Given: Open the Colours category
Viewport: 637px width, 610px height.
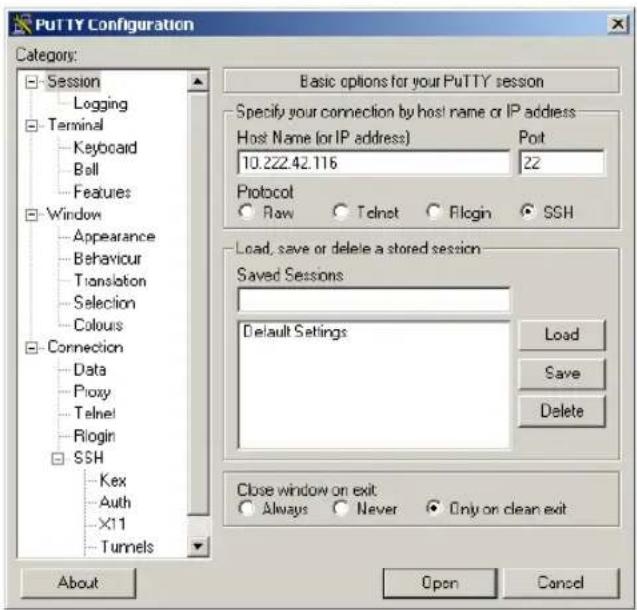Looking at the screenshot, I should pyautogui.click(x=98, y=325).
